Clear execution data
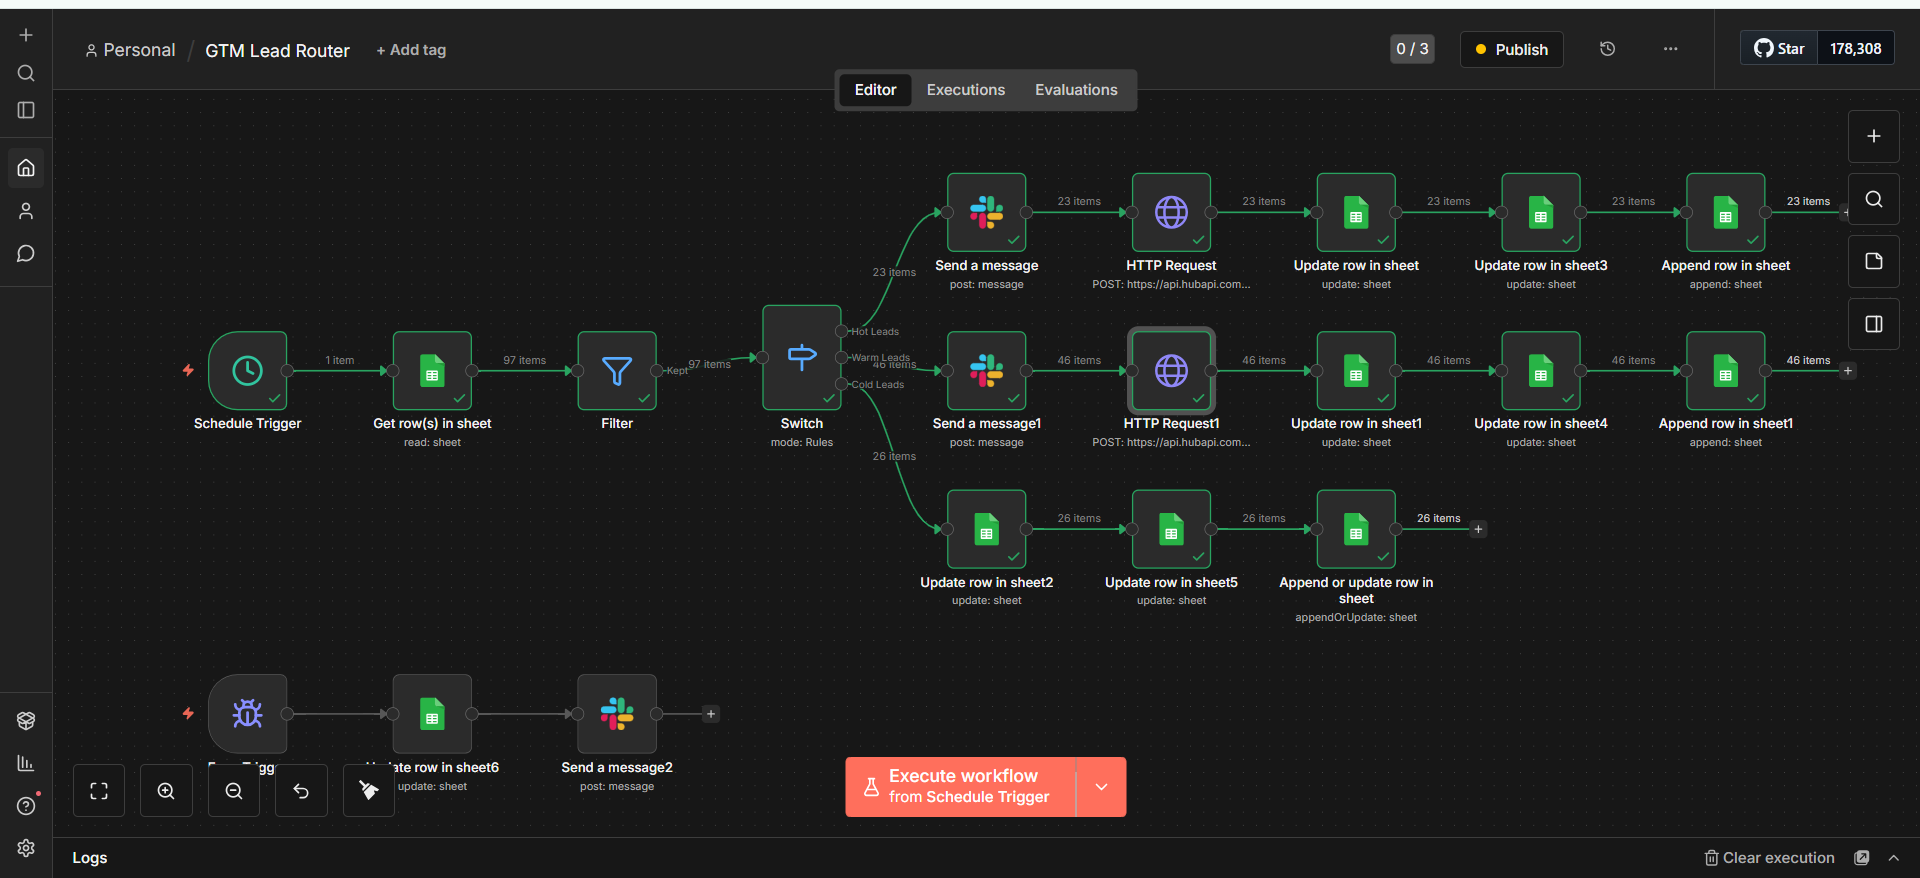 click(x=1770, y=858)
